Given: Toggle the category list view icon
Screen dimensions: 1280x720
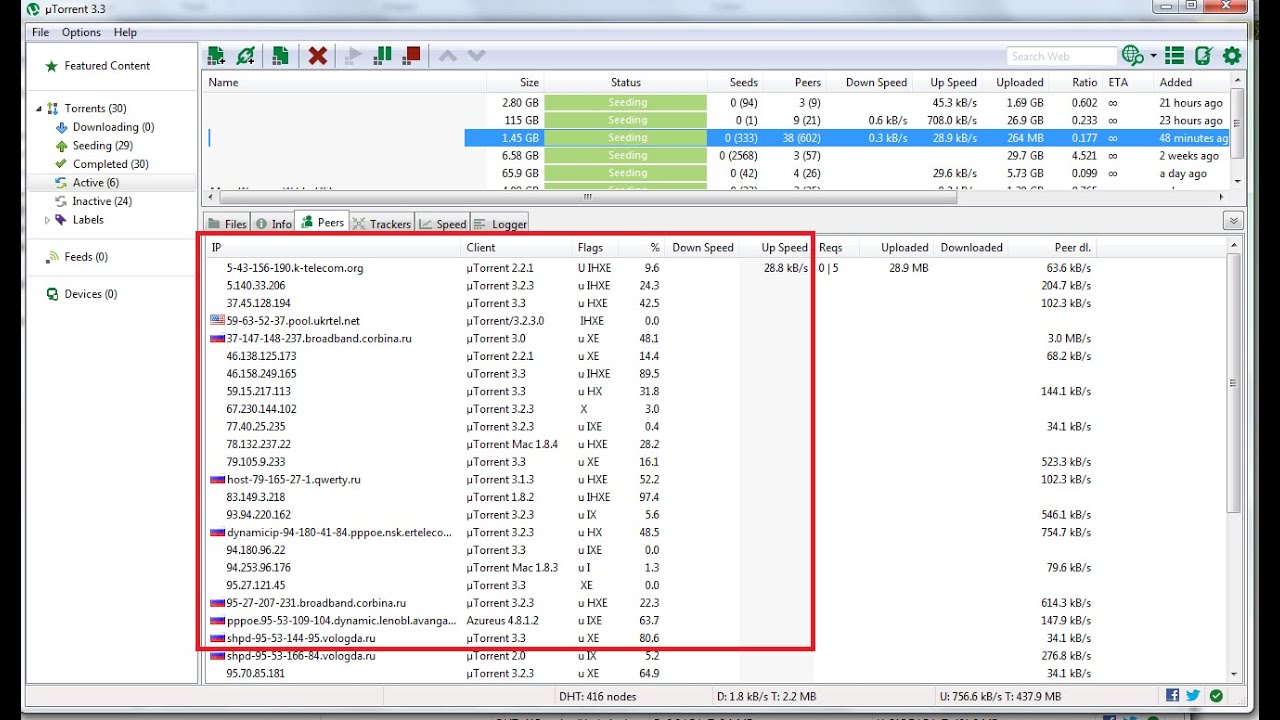Looking at the screenshot, I should coord(1175,56).
